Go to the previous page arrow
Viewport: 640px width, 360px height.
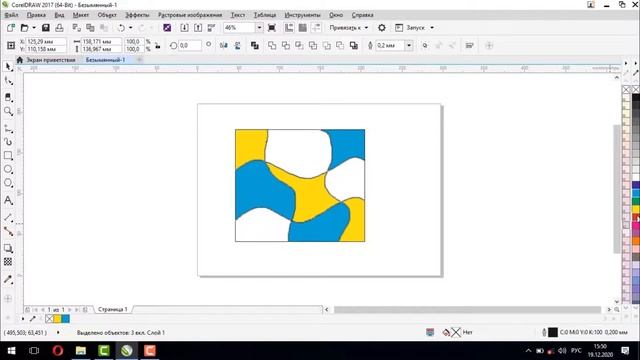(x=43, y=310)
